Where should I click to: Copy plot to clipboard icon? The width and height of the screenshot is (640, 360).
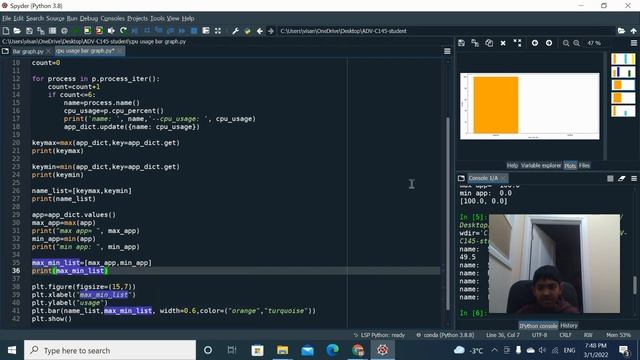489,43
